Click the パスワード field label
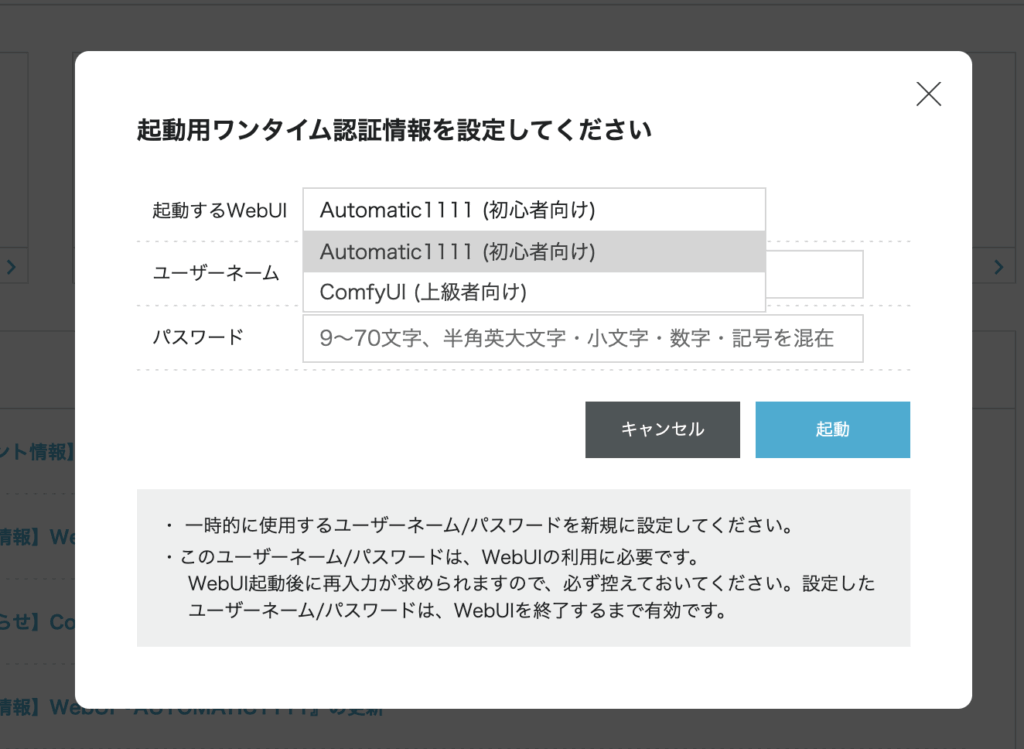This screenshot has width=1024, height=749. 198,337
